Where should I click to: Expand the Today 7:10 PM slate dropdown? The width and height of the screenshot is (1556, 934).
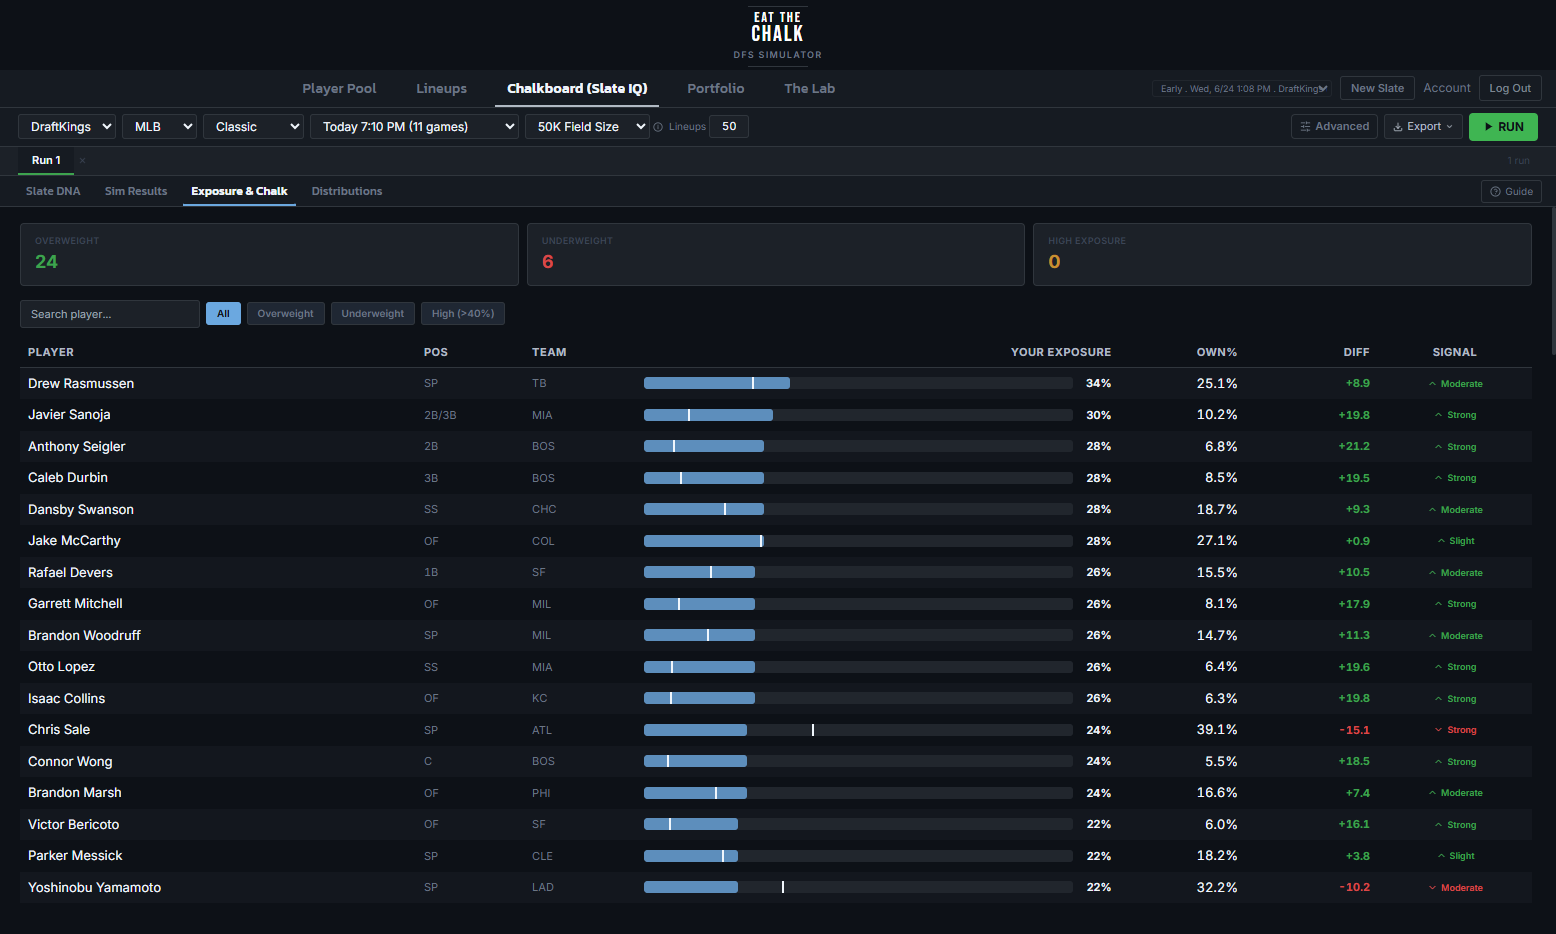click(x=414, y=126)
